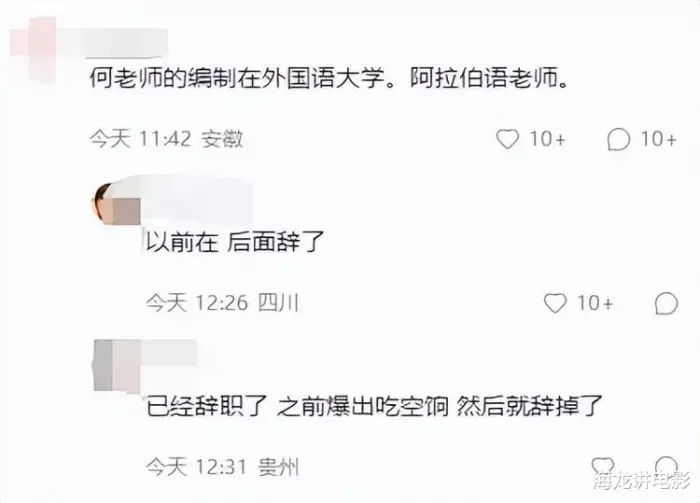This screenshot has height=503, width=700.
Task: Open avatar of 四川 commenter
Action: pyautogui.click(x=116, y=204)
